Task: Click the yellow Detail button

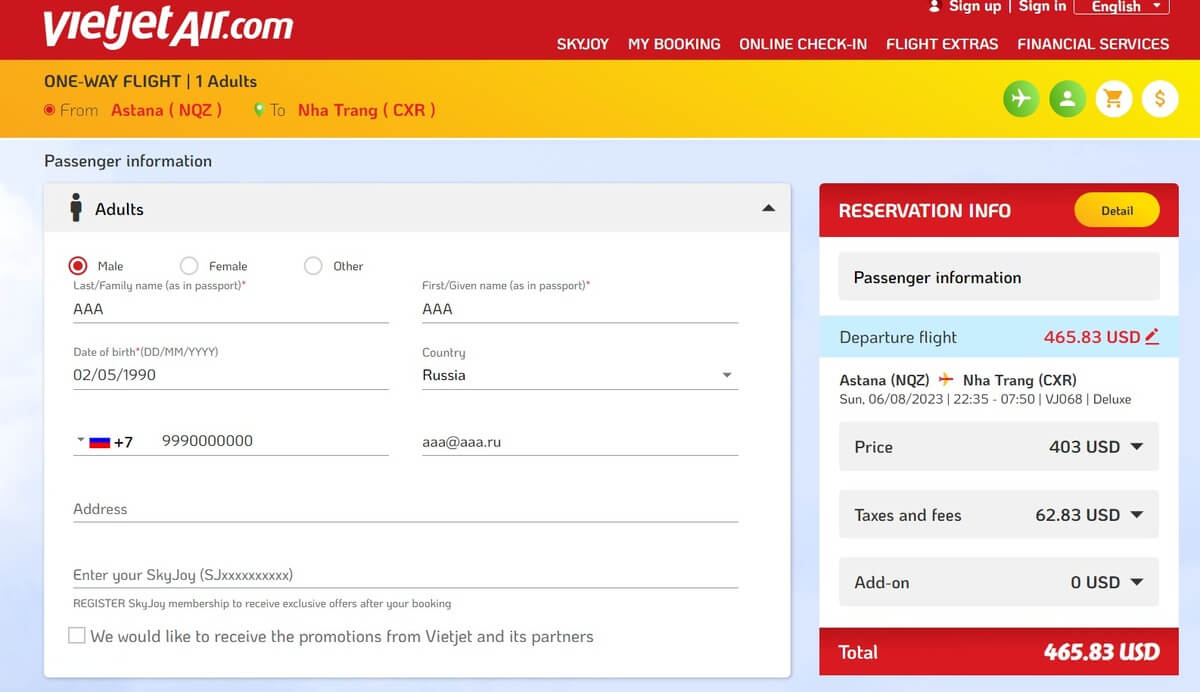Action: [1117, 210]
